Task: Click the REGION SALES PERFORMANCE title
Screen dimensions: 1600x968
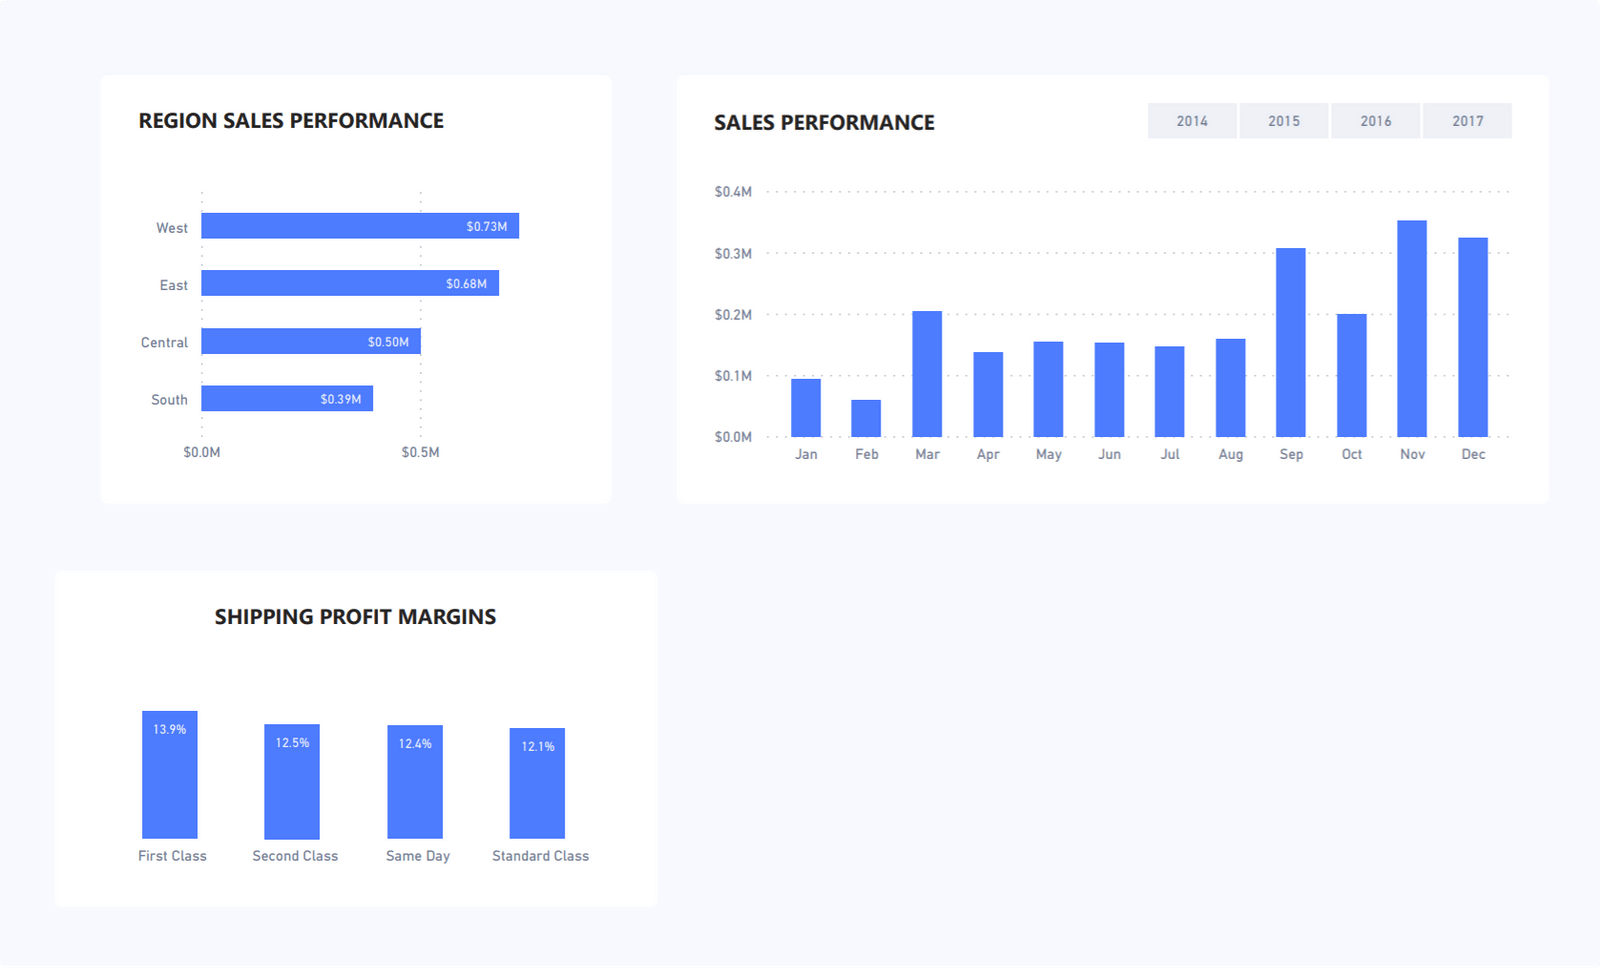Action: tap(291, 120)
